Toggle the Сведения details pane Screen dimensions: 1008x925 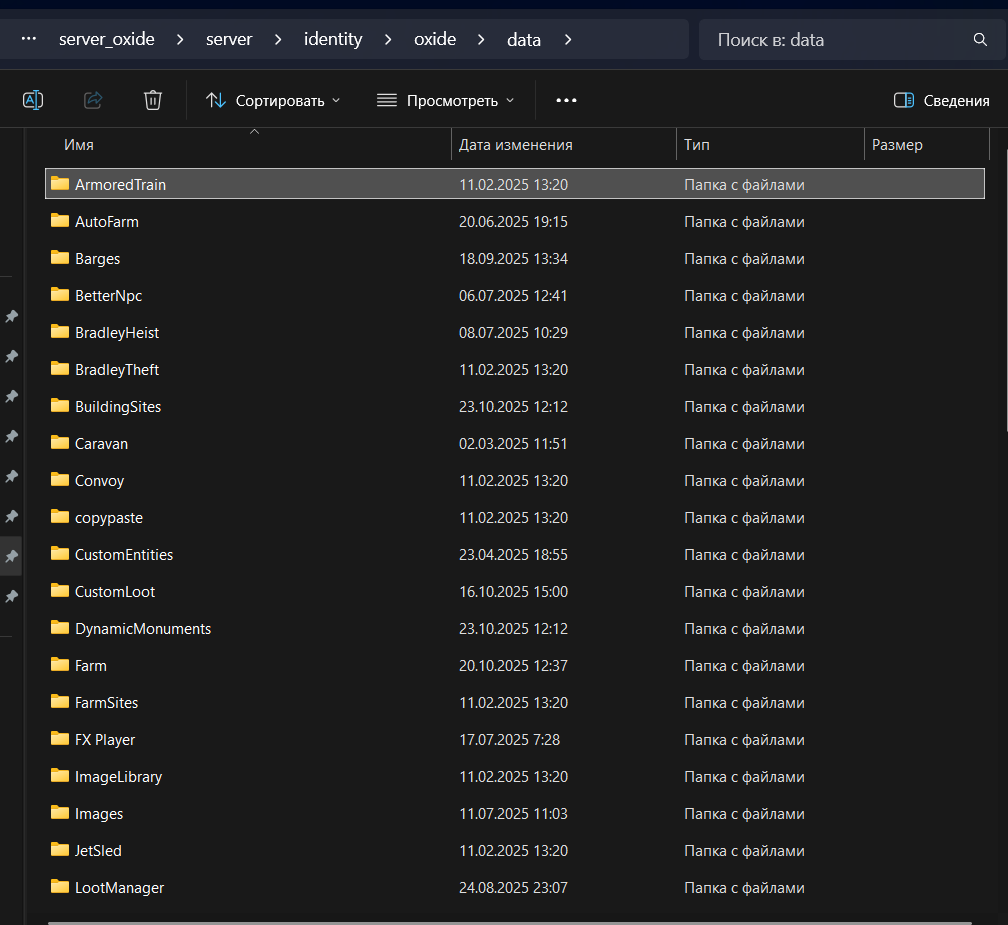(941, 100)
